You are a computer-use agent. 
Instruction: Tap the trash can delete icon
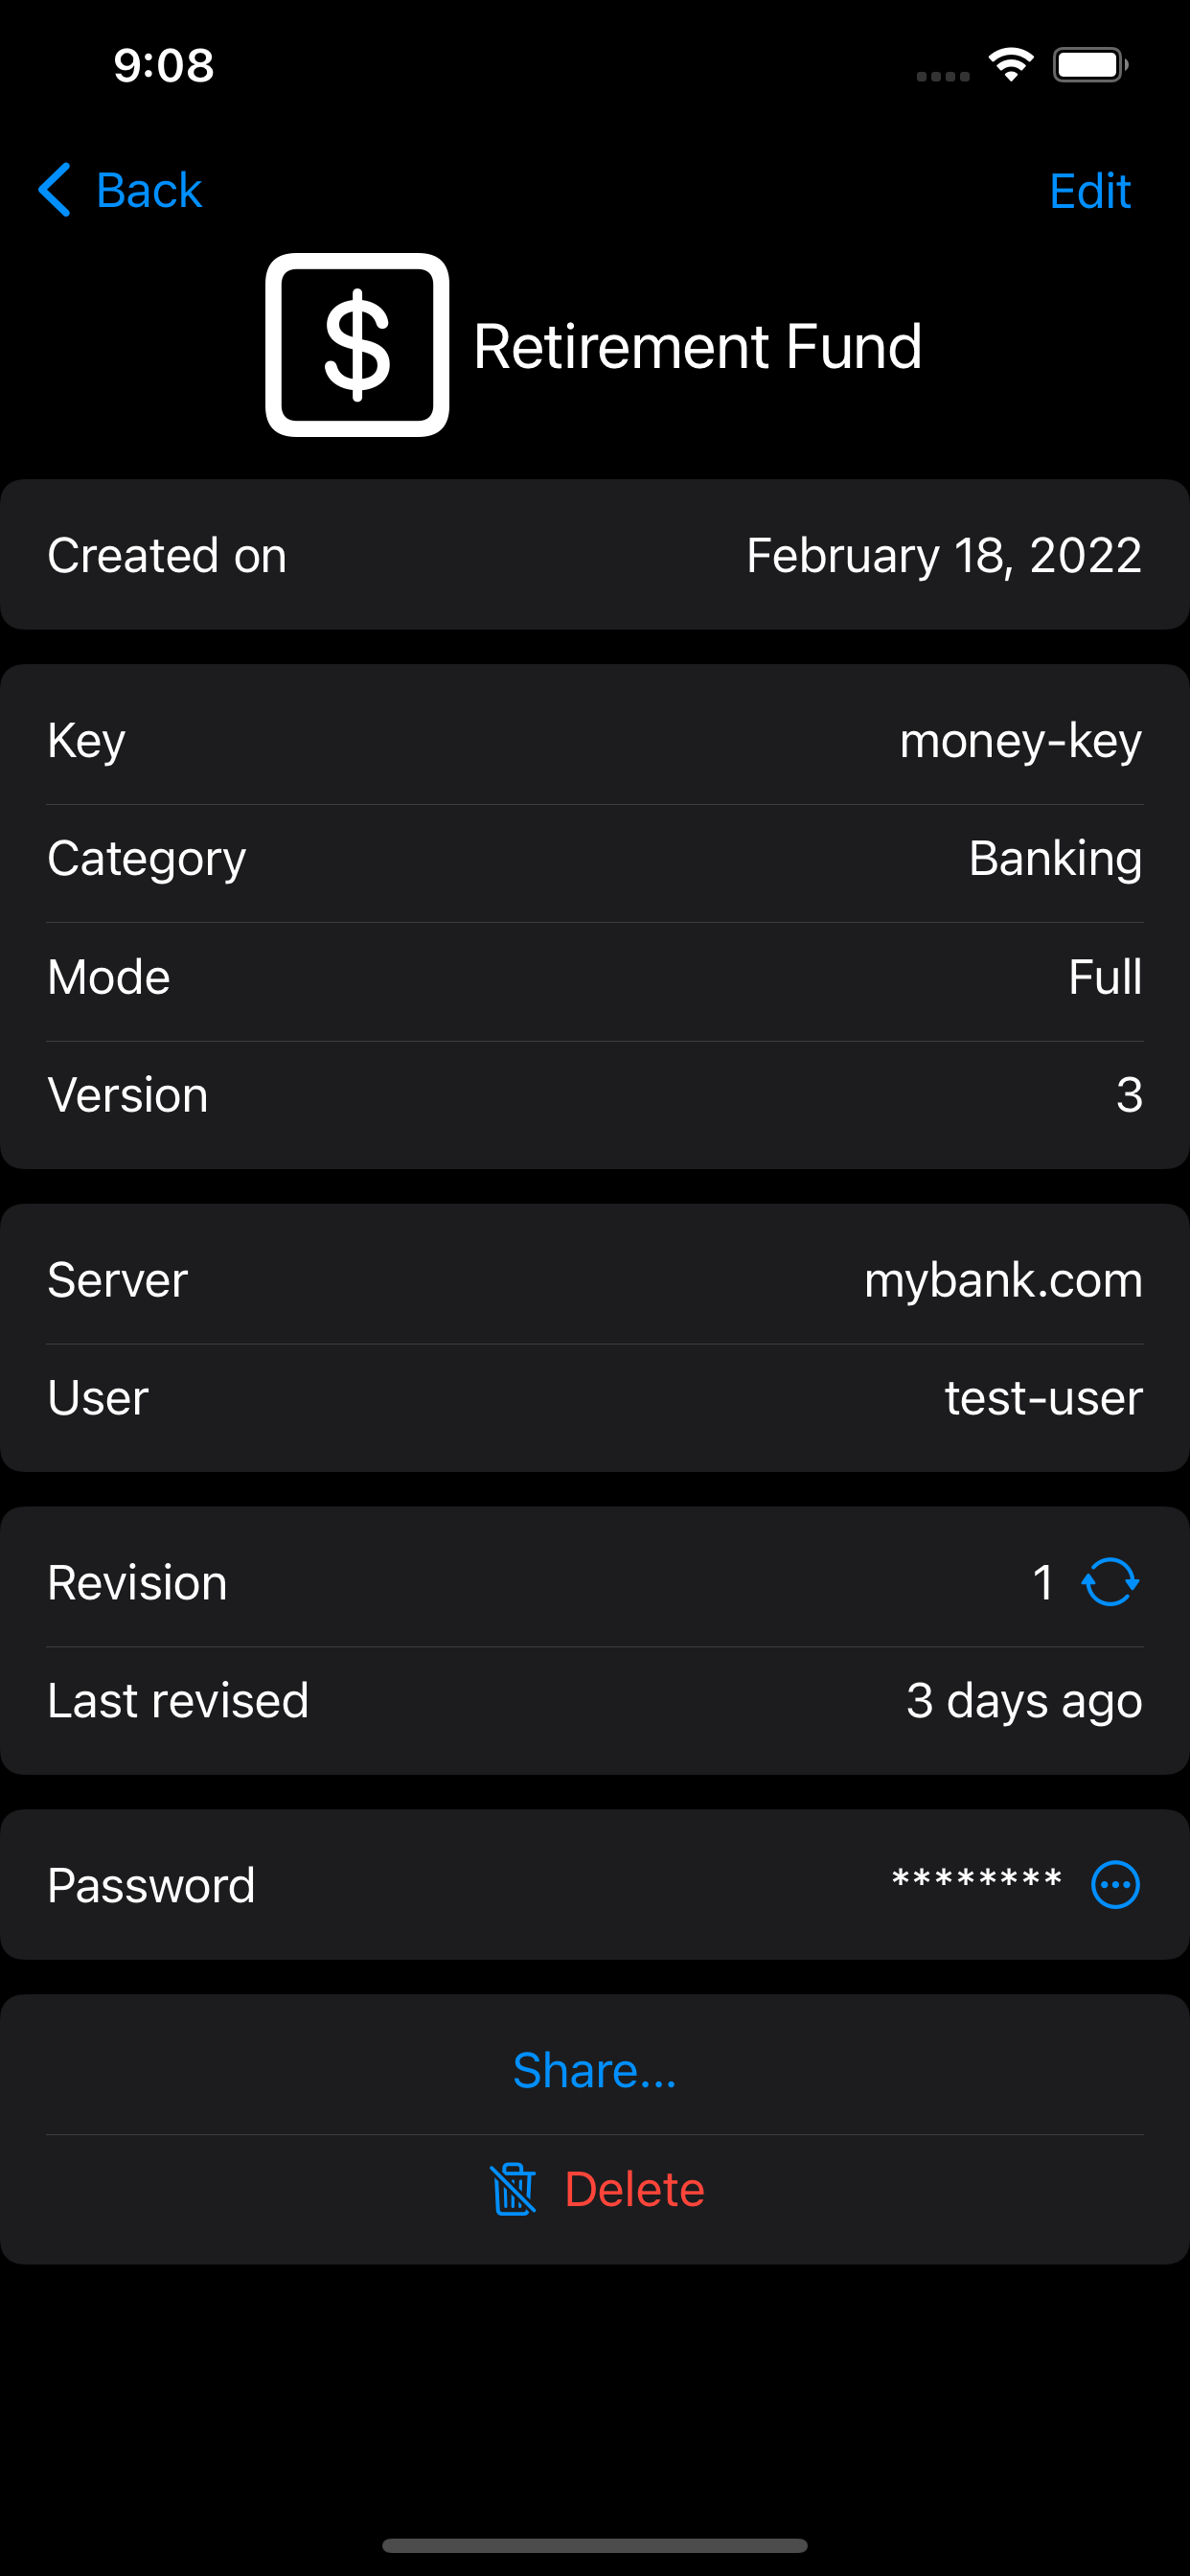tap(513, 2189)
